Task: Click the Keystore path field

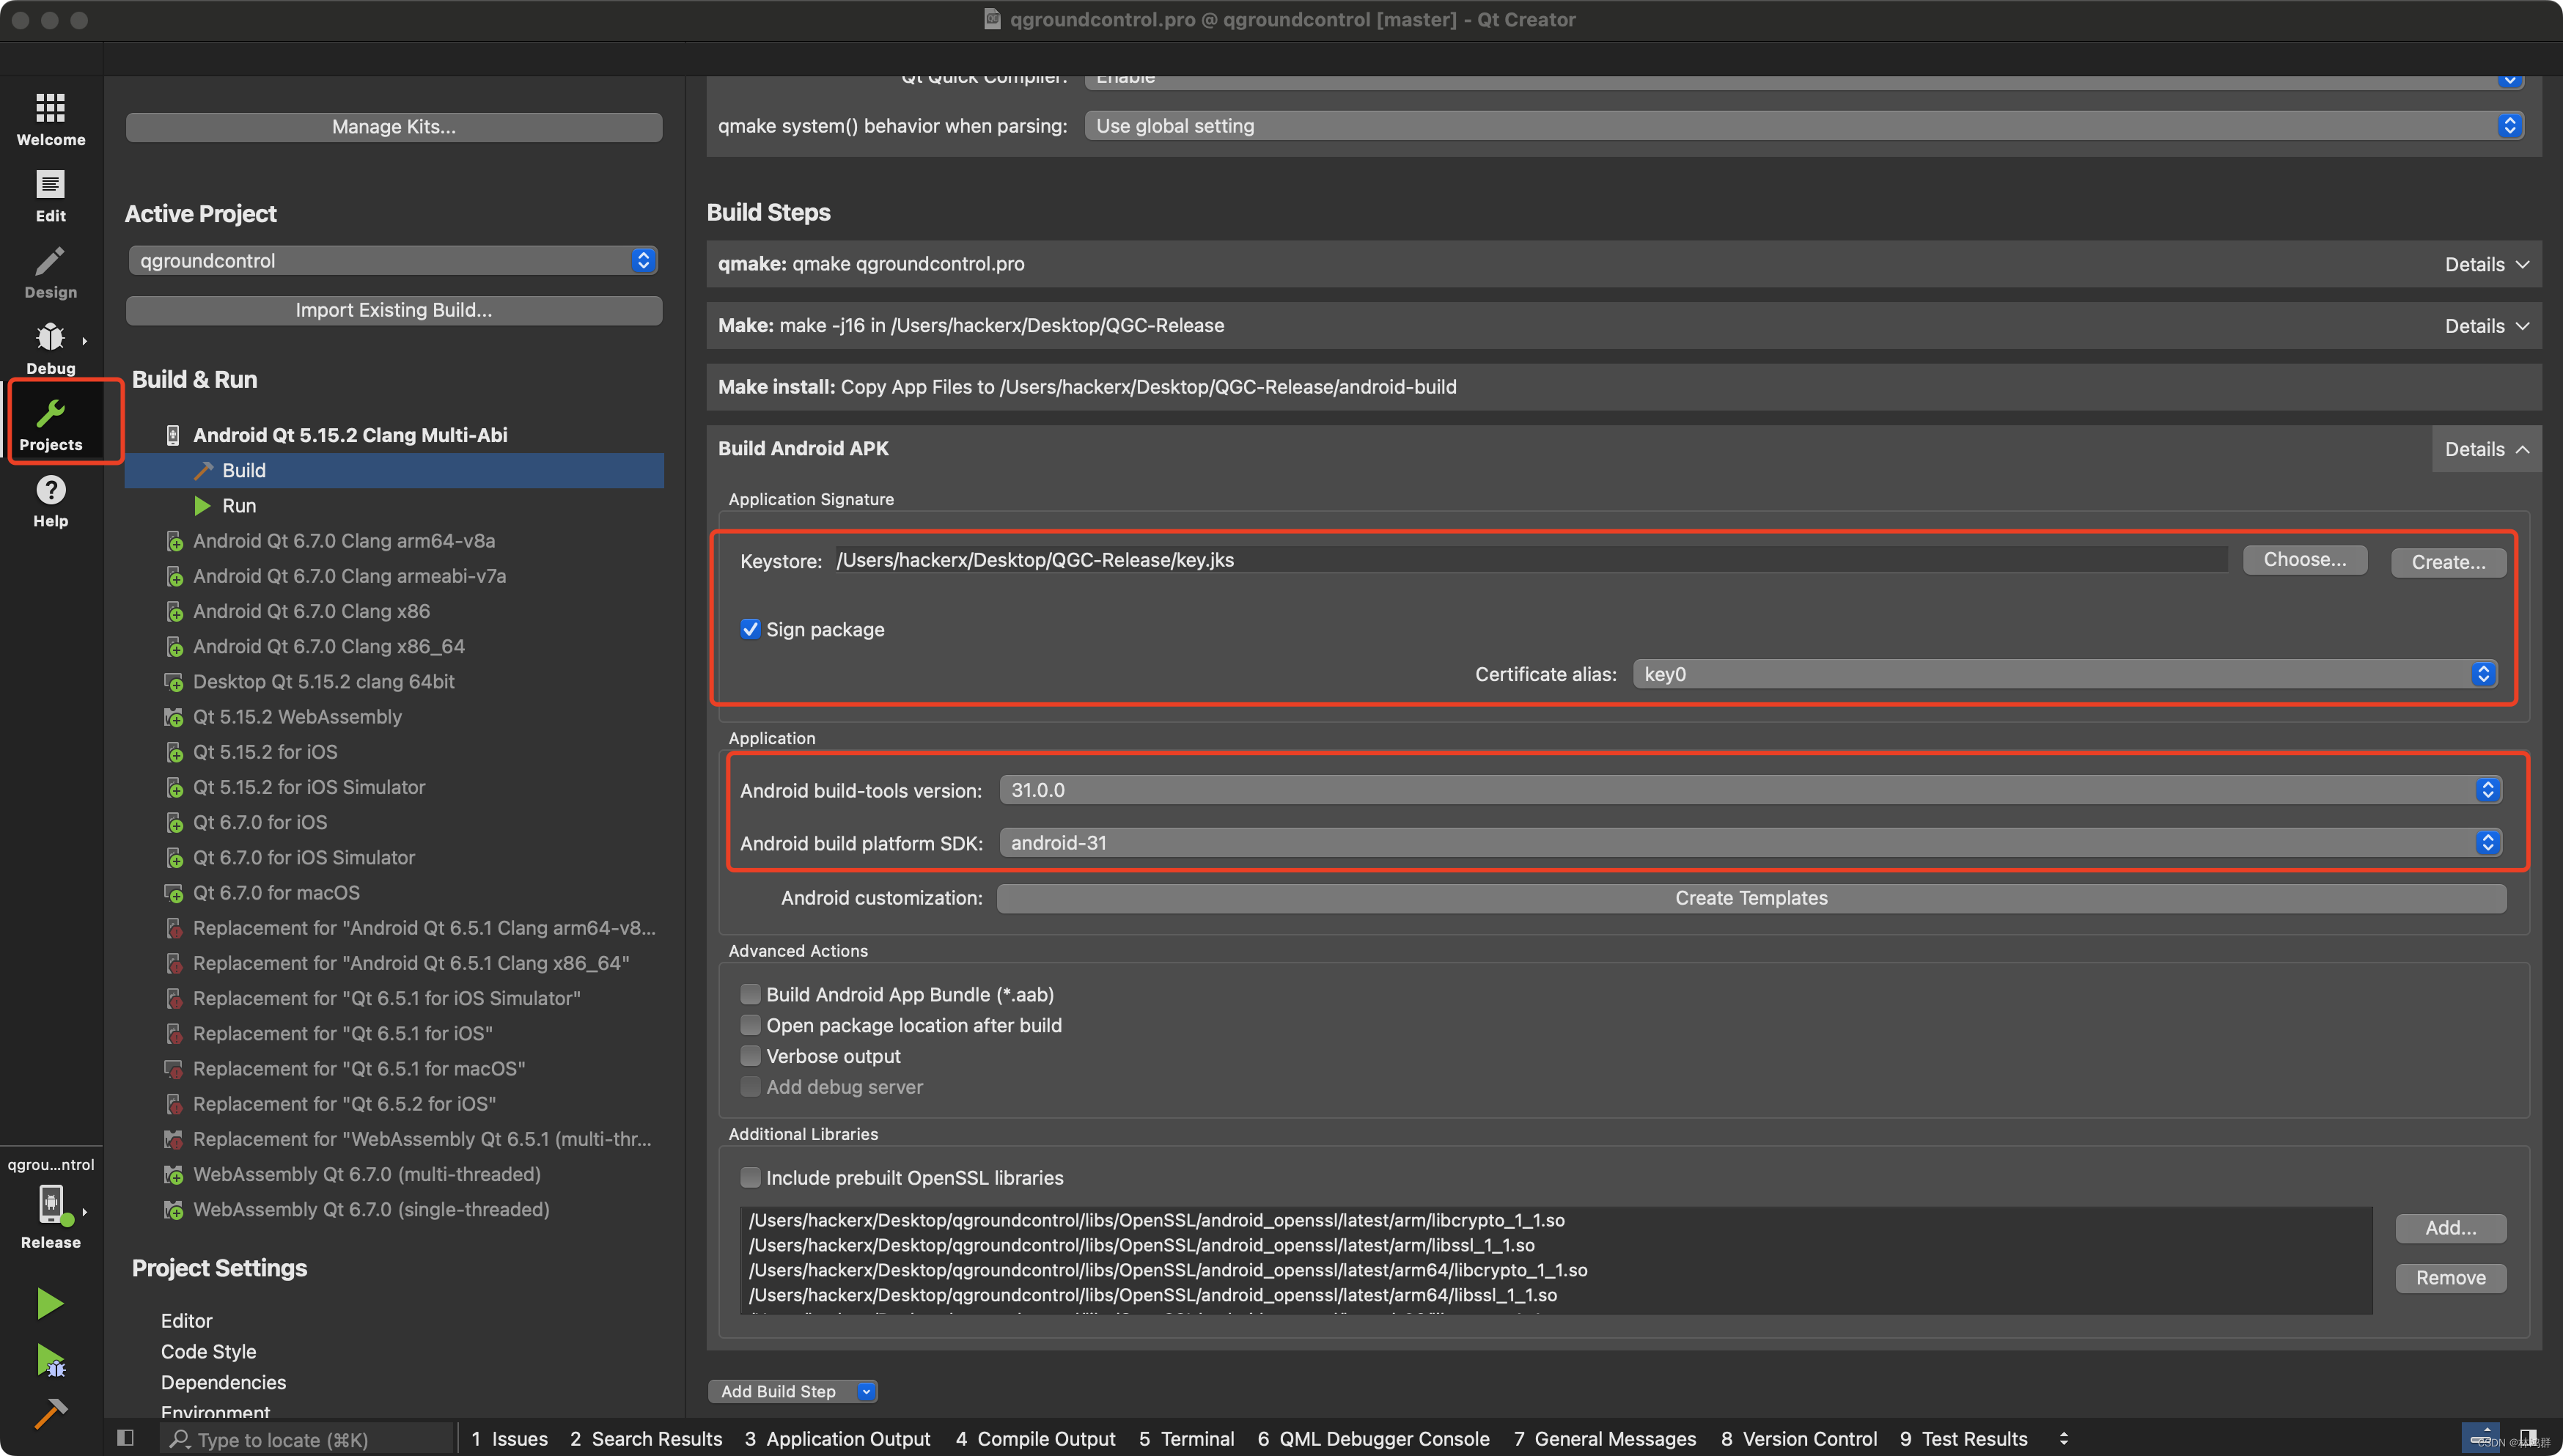Action: (1530, 560)
